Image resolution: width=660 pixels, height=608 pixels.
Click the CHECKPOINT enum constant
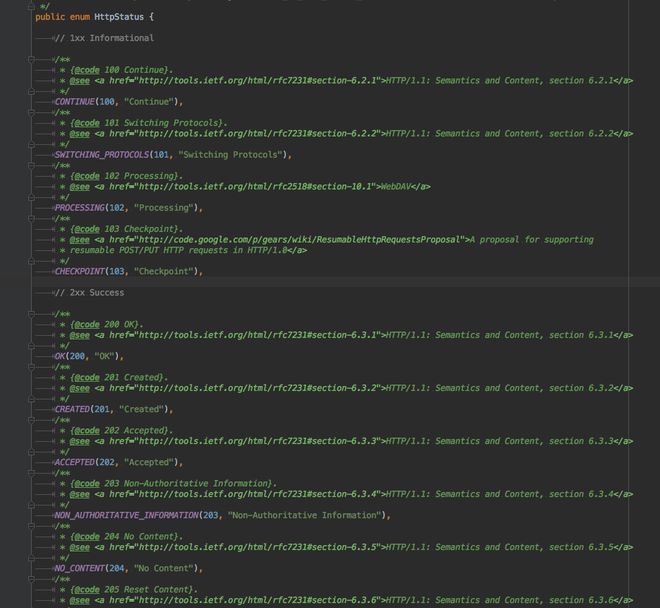pyautogui.click(x=80, y=271)
